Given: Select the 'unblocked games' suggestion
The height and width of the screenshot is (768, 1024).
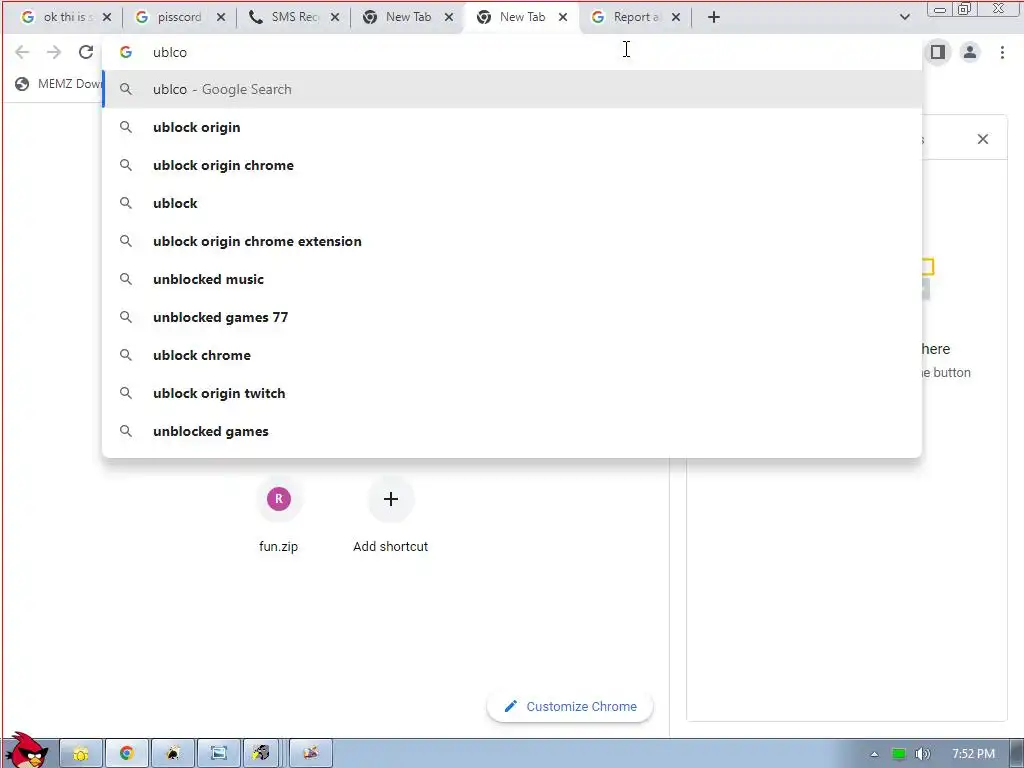Looking at the screenshot, I should 512,431.
